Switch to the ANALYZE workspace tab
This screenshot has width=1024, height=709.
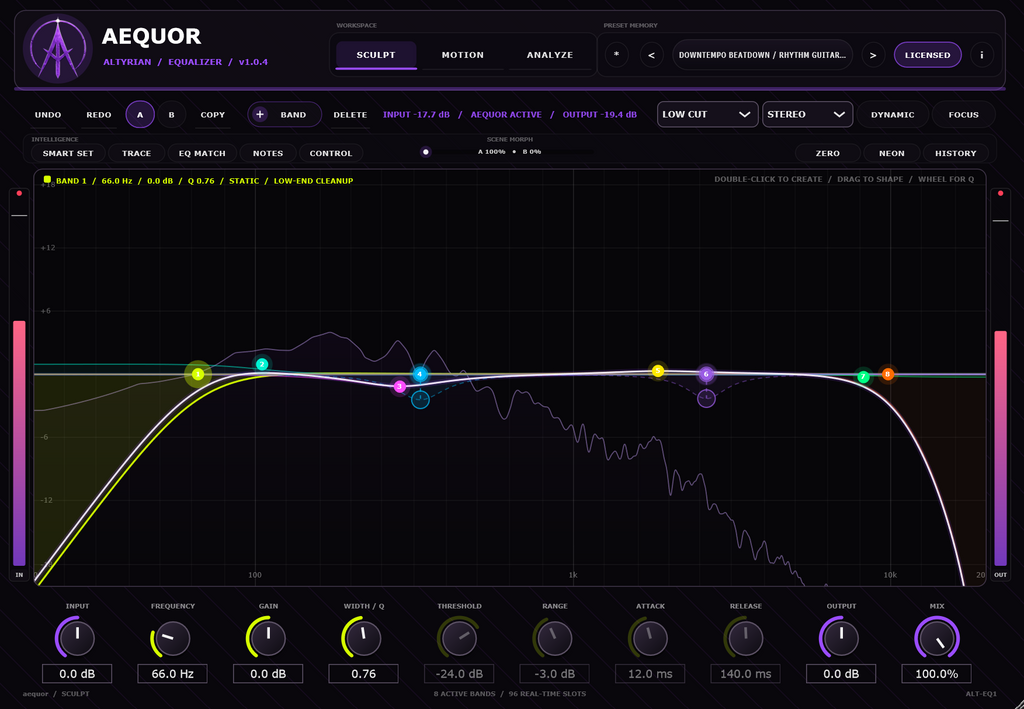click(x=550, y=55)
